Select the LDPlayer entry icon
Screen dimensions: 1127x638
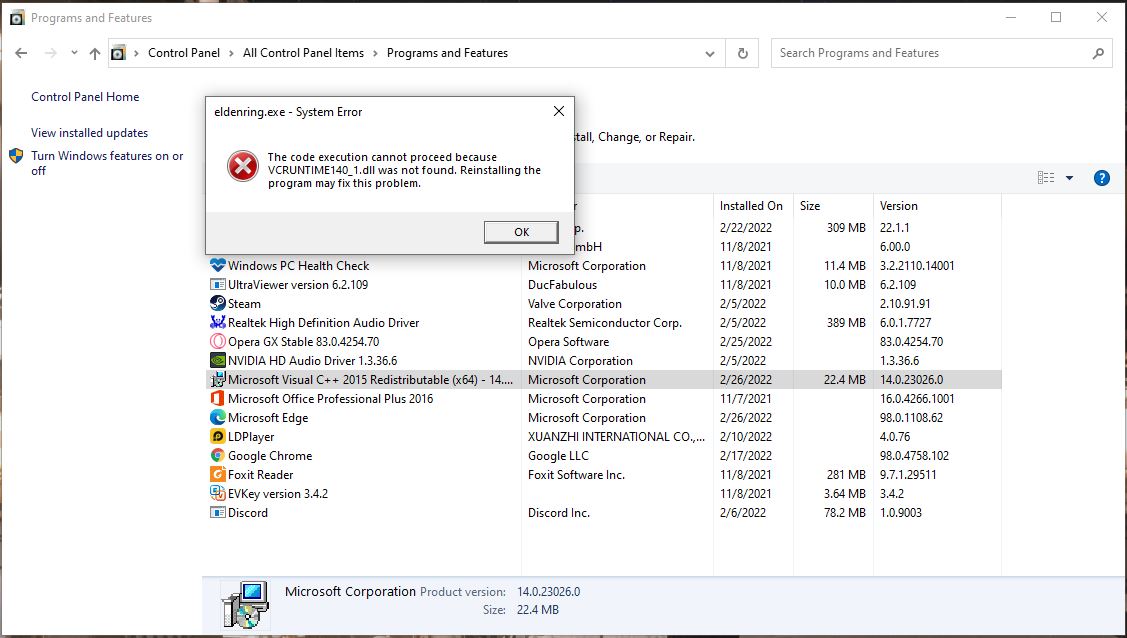click(218, 436)
